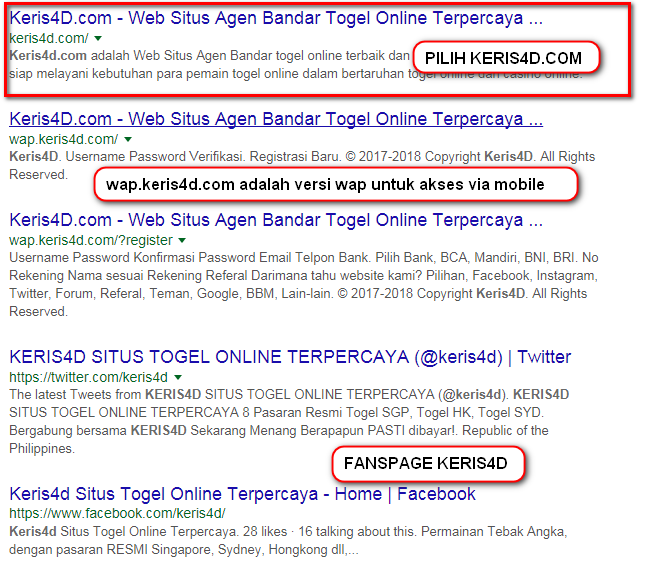Open the KERIS4D Twitter result title
Viewport: 661px width, 571px height.
coord(290,357)
